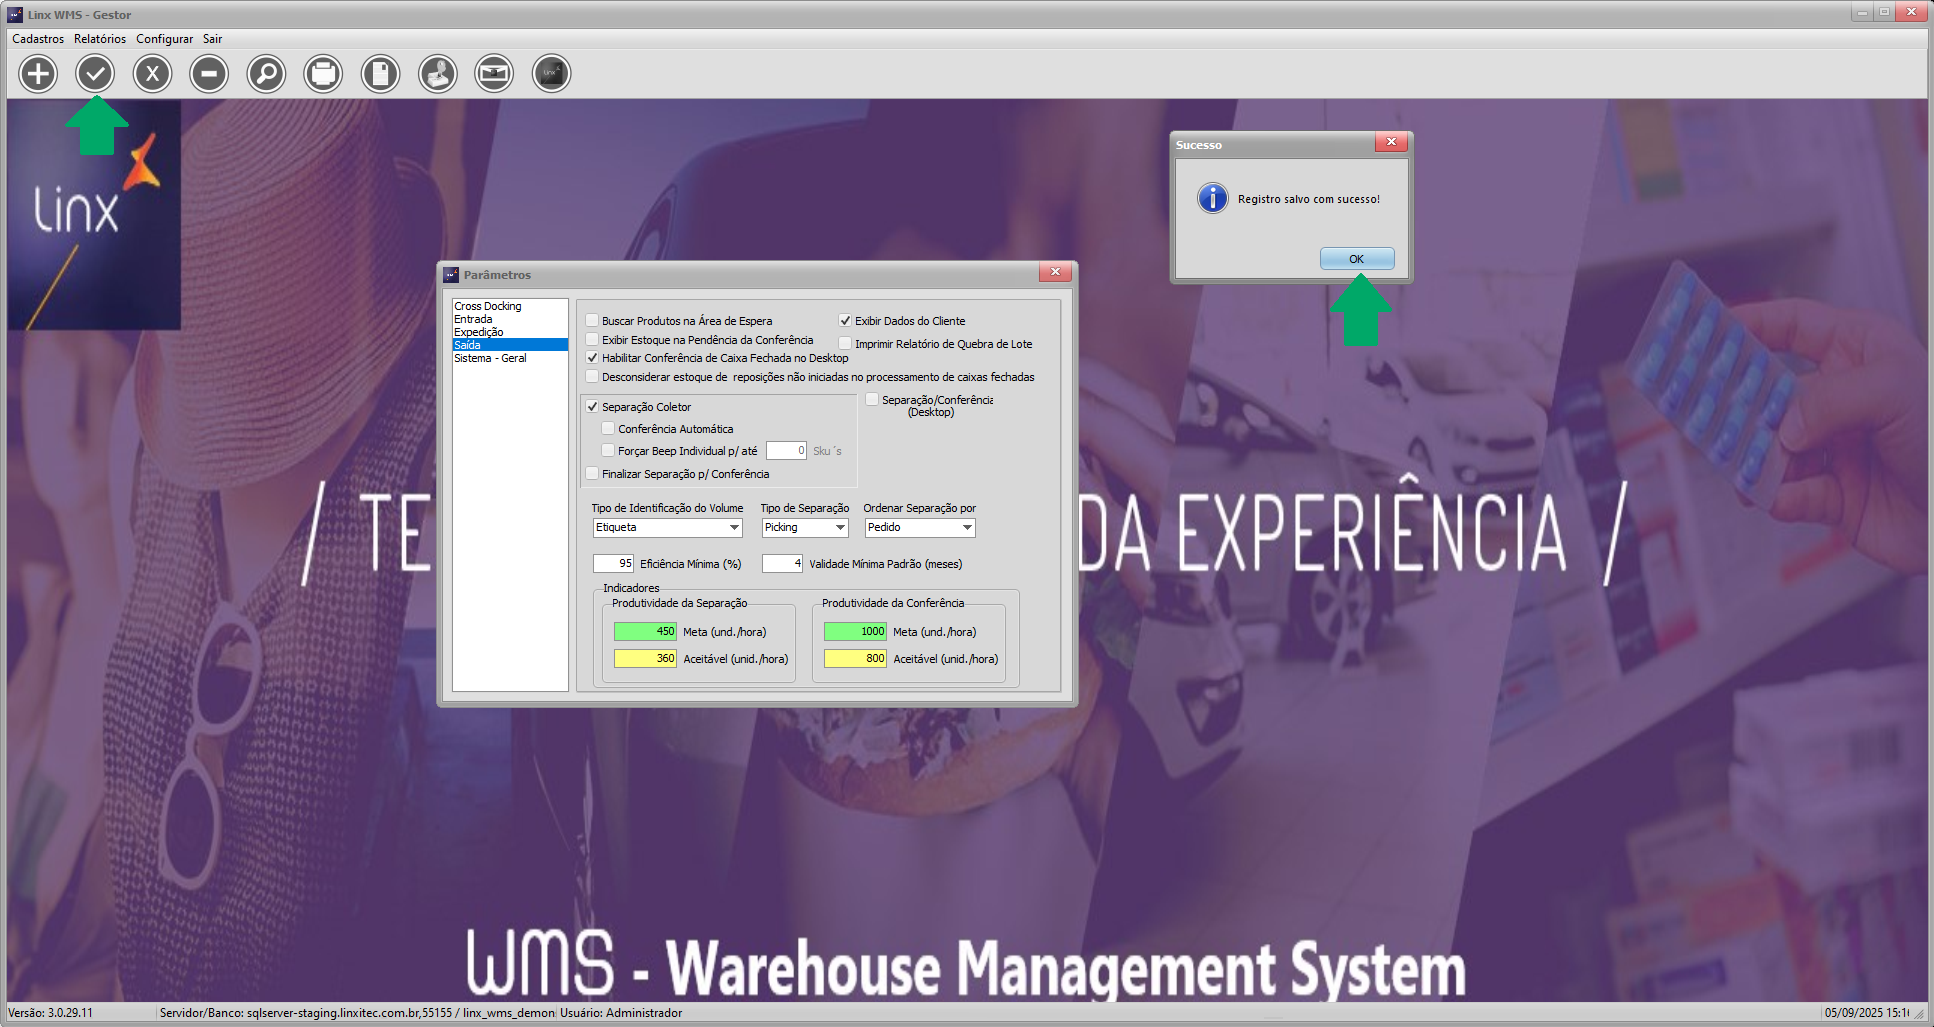The image size is (1934, 1027).
Task: Click the Servidor/Banco status bar entry
Action: pyautogui.click(x=357, y=1013)
